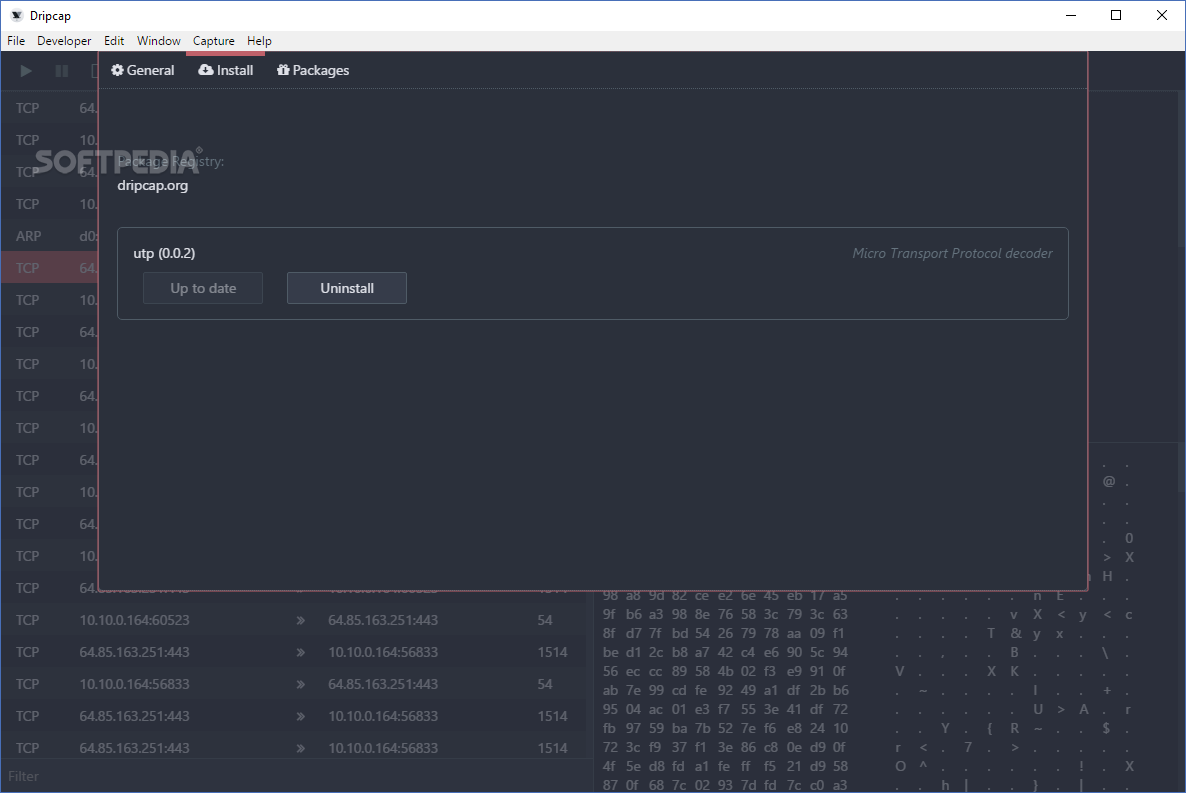Open the Capture menu
The width and height of the screenshot is (1186, 793).
pos(213,41)
